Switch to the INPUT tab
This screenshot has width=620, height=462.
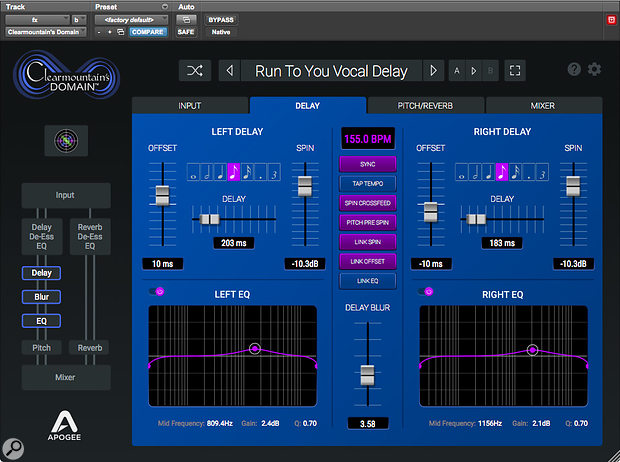coord(190,106)
